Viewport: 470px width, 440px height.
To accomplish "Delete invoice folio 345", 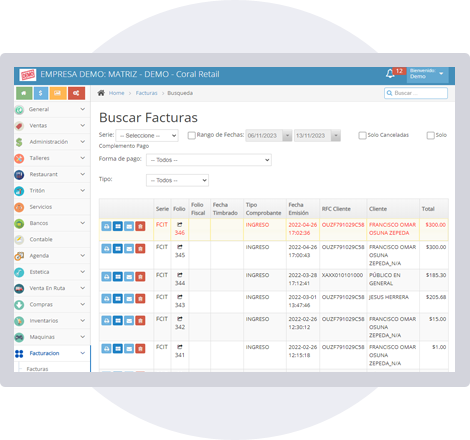I will pos(140,249).
